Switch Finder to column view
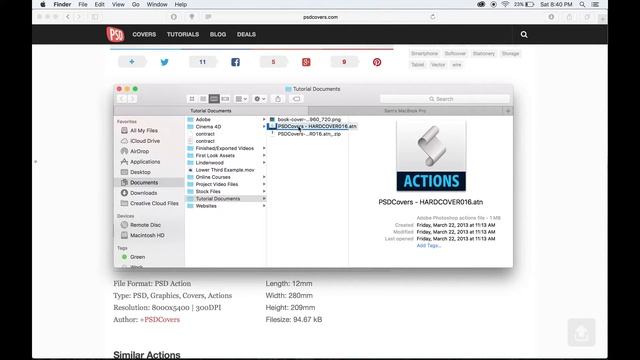 coord(214,99)
